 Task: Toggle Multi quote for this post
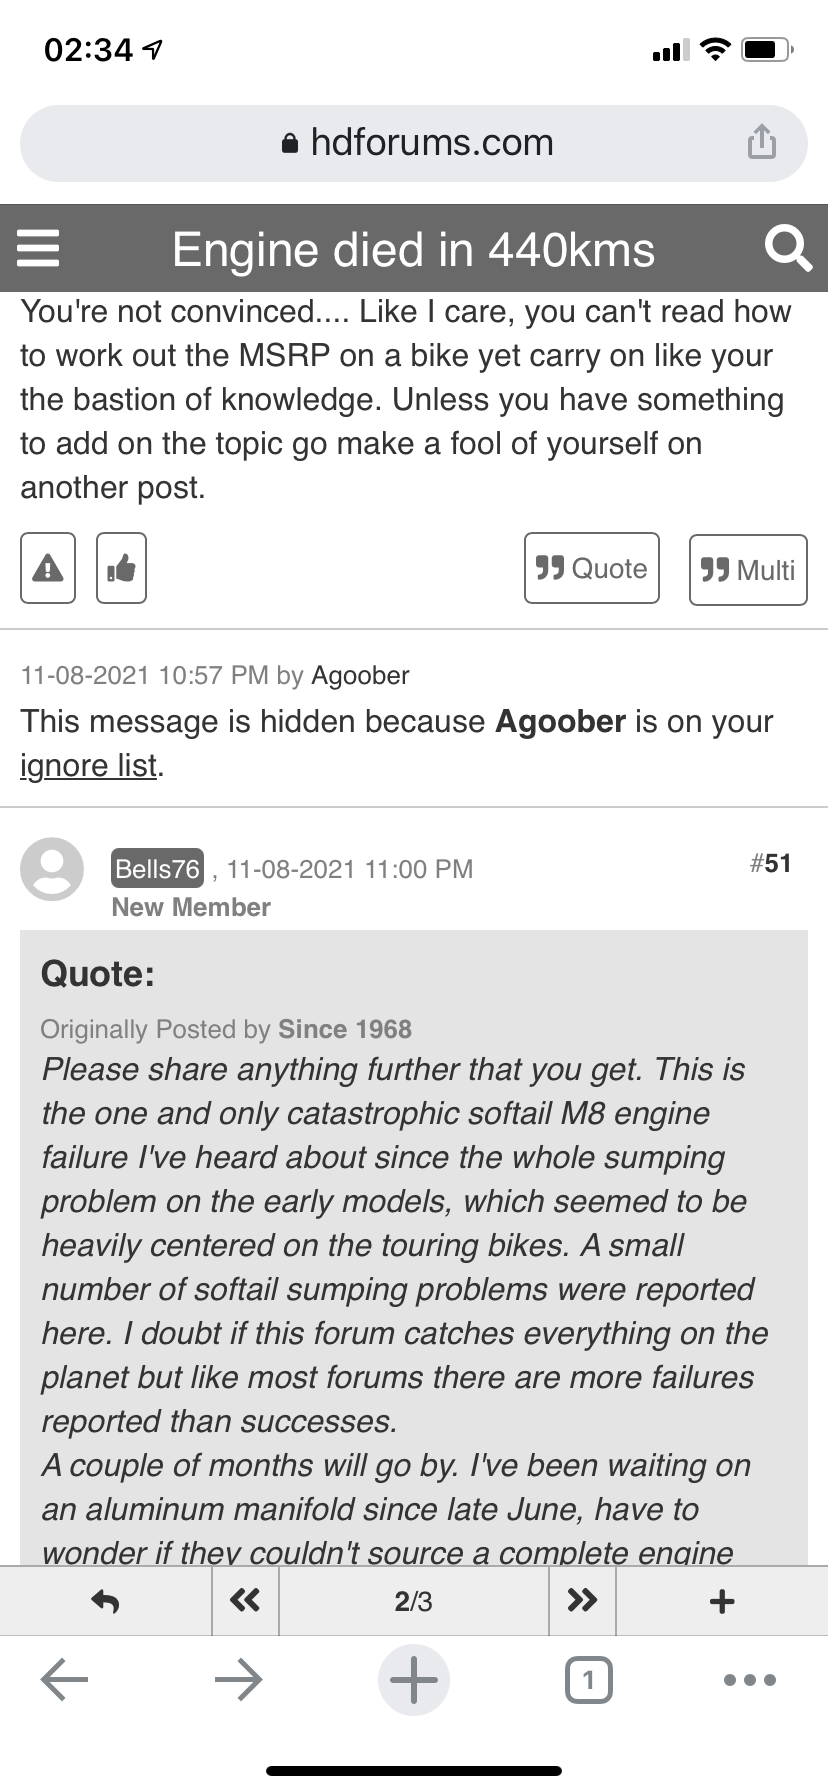pos(747,570)
